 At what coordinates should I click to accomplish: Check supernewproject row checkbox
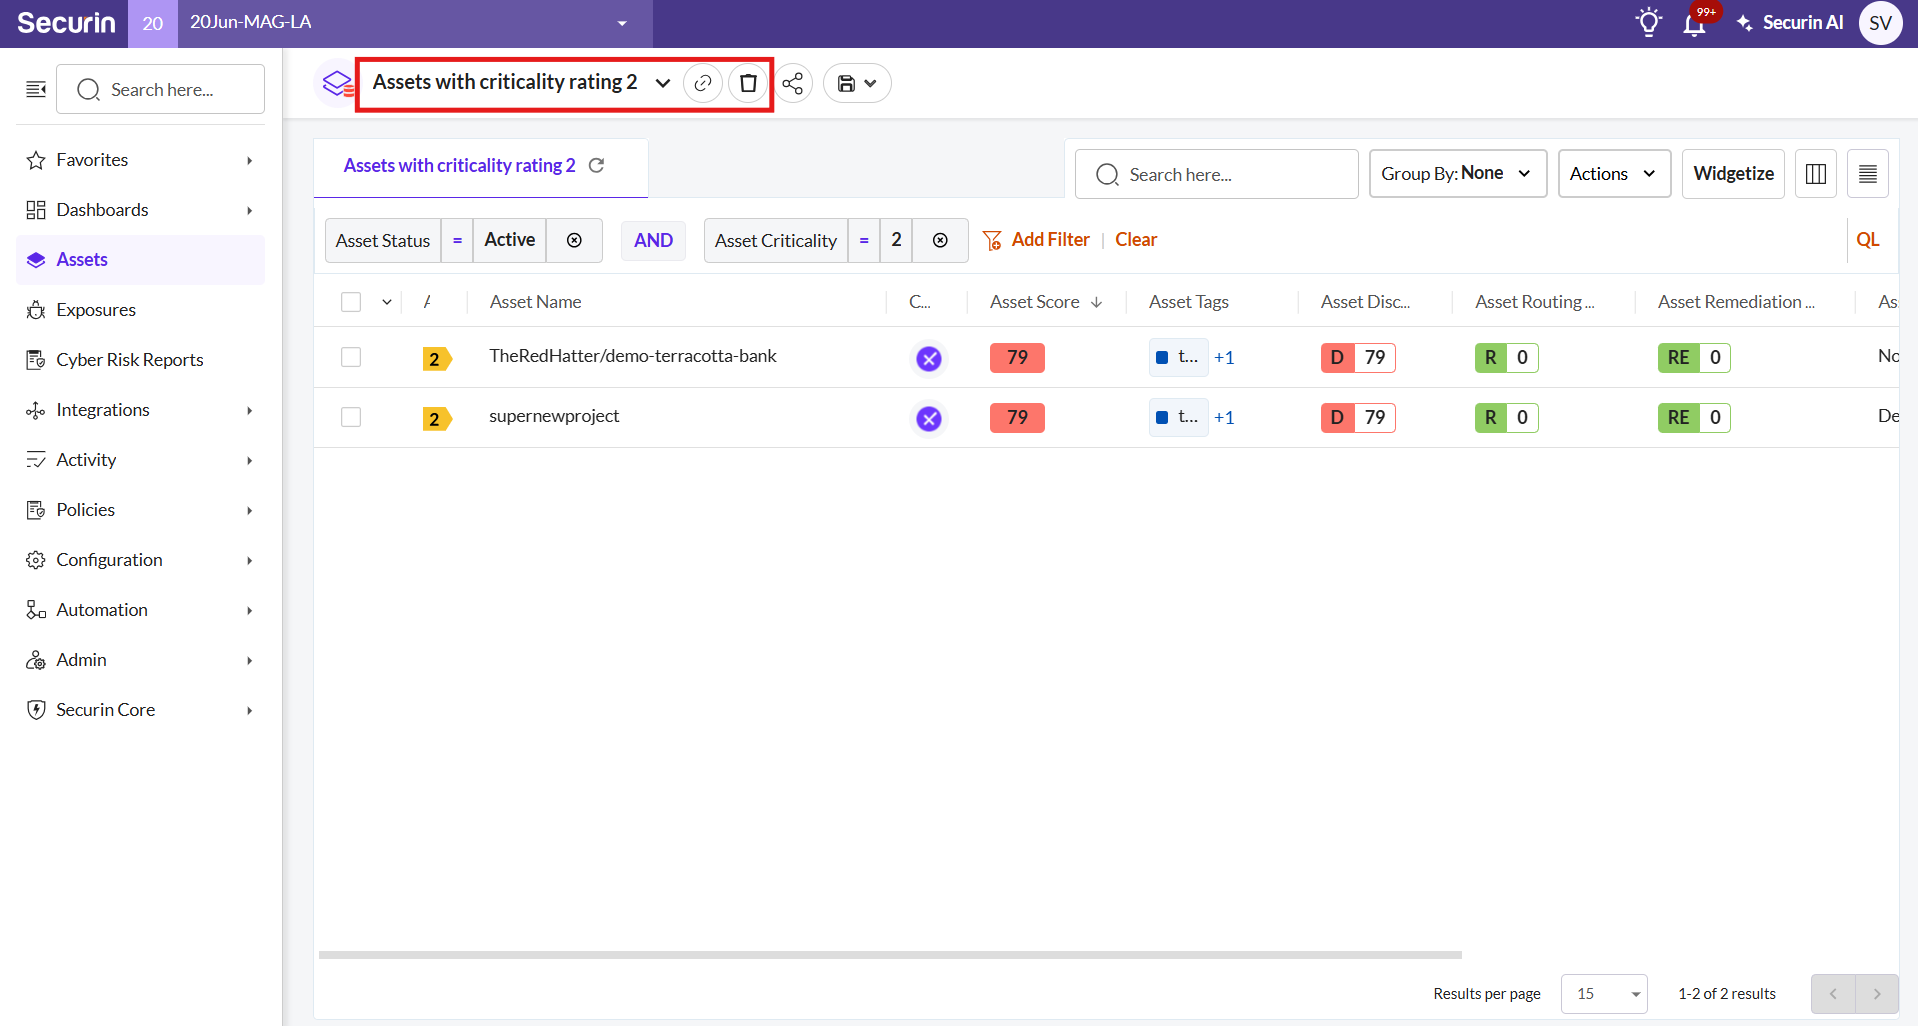[x=351, y=417]
